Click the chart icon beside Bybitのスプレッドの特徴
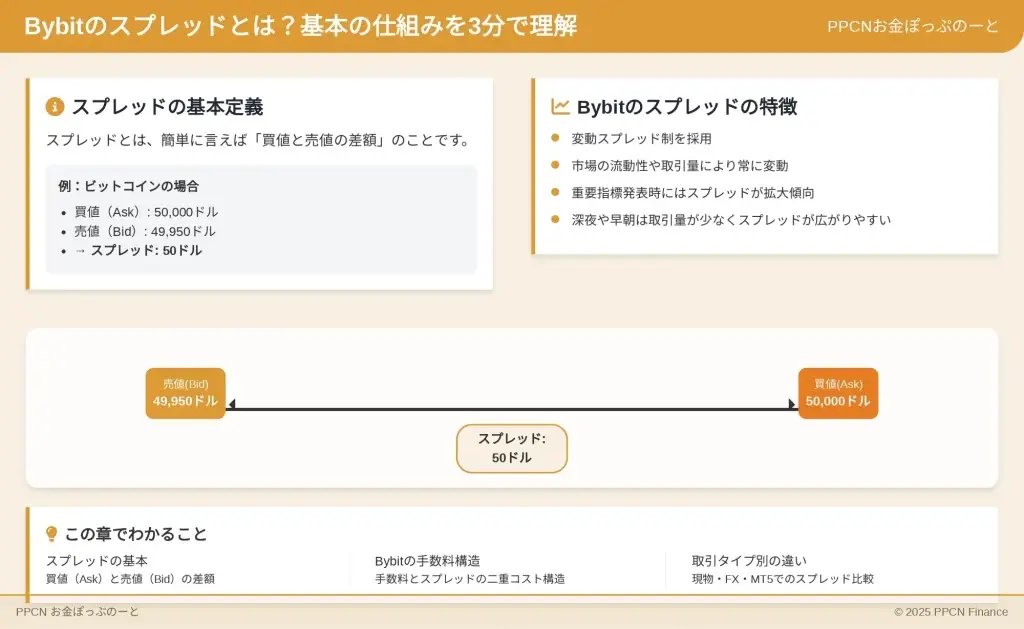 point(560,107)
